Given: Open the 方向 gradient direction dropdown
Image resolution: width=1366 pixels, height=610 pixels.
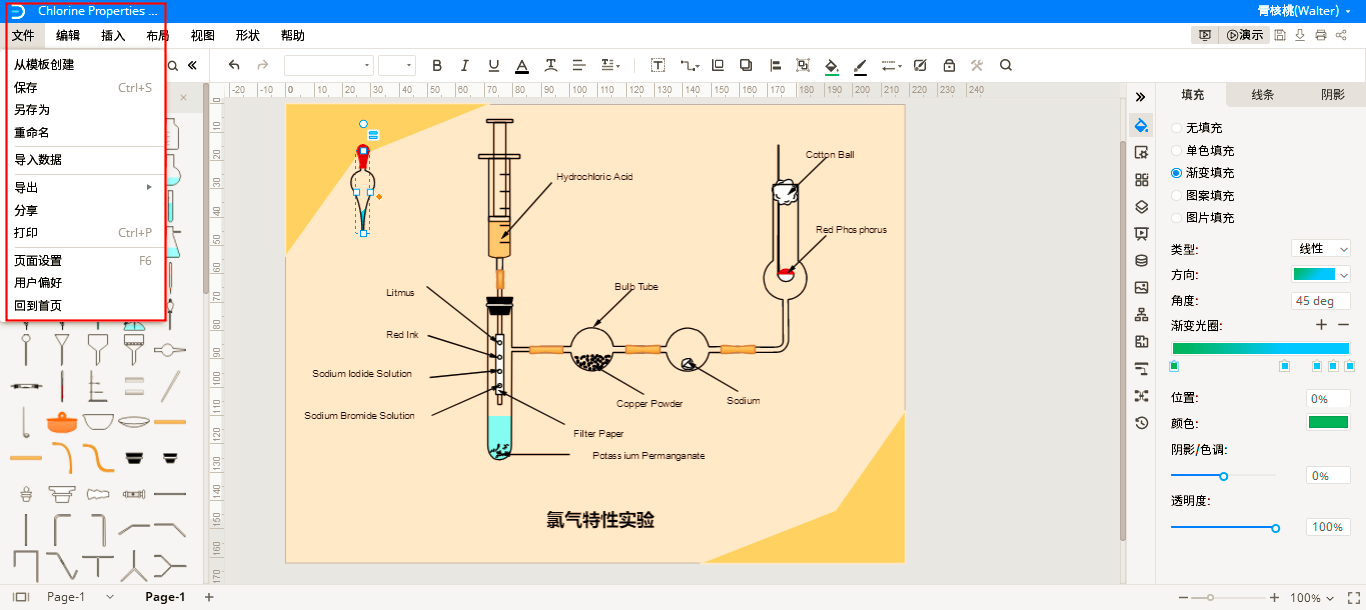Looking at the screenshot, I should pyautogui.click(x=1320, y=274).
